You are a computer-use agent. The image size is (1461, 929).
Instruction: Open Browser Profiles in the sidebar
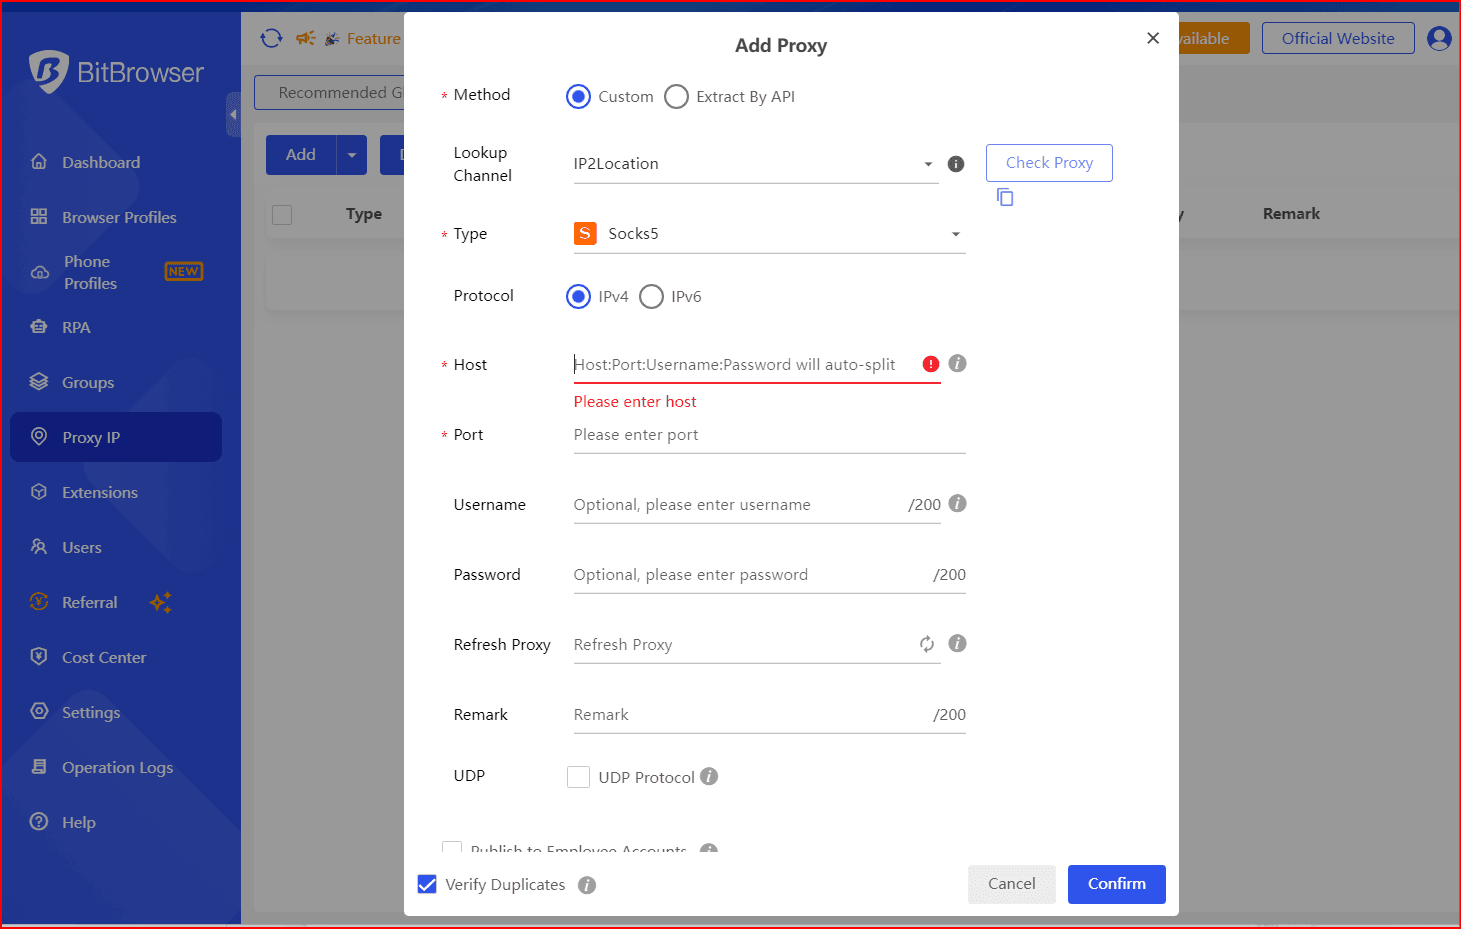(x=118, y=217)
